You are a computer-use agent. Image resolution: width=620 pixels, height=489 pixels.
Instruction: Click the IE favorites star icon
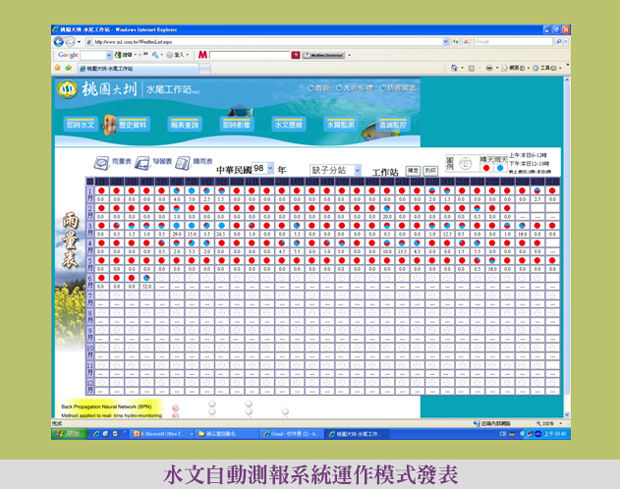click(58, 67)
